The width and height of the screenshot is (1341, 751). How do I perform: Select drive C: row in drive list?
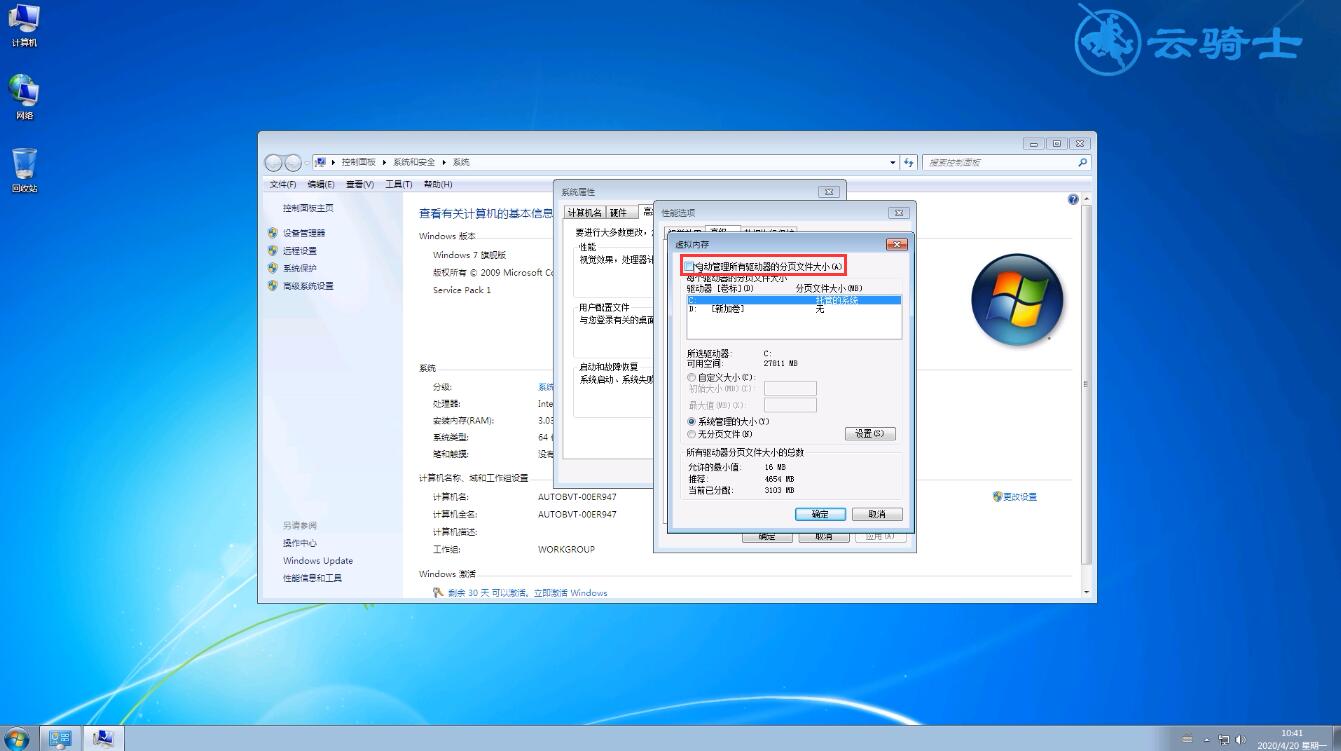pos(794,300)
